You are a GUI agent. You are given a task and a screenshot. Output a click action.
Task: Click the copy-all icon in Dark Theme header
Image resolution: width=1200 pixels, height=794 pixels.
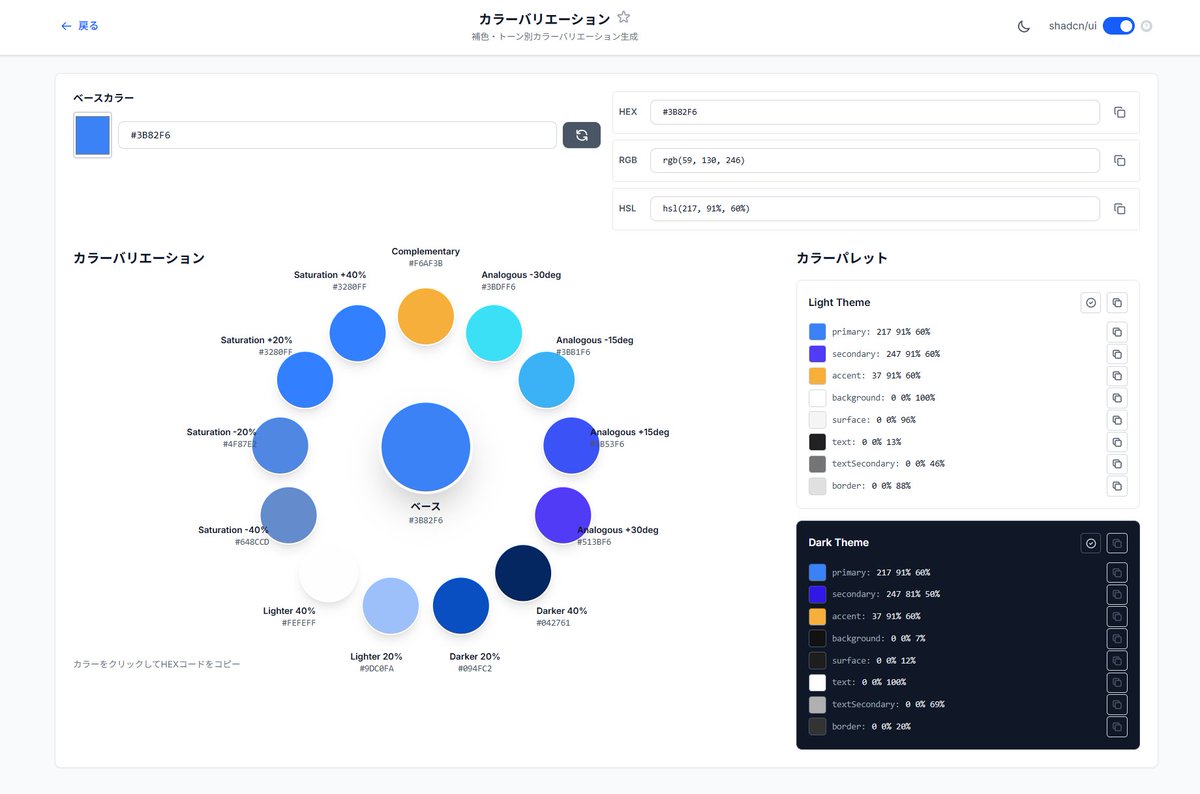click(1117, 542)
